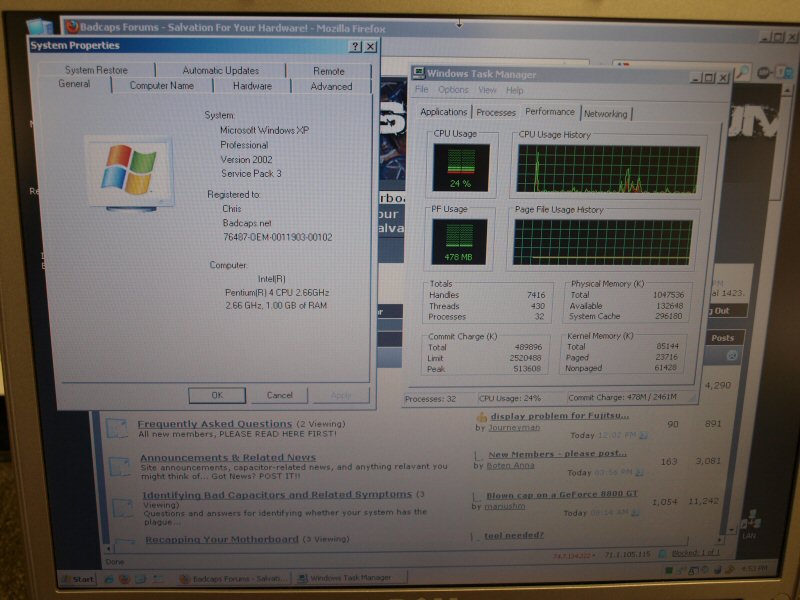Click the 'Processes: 32' status bar entry
This screenshot has height=600, width=800.
point(430,399)
